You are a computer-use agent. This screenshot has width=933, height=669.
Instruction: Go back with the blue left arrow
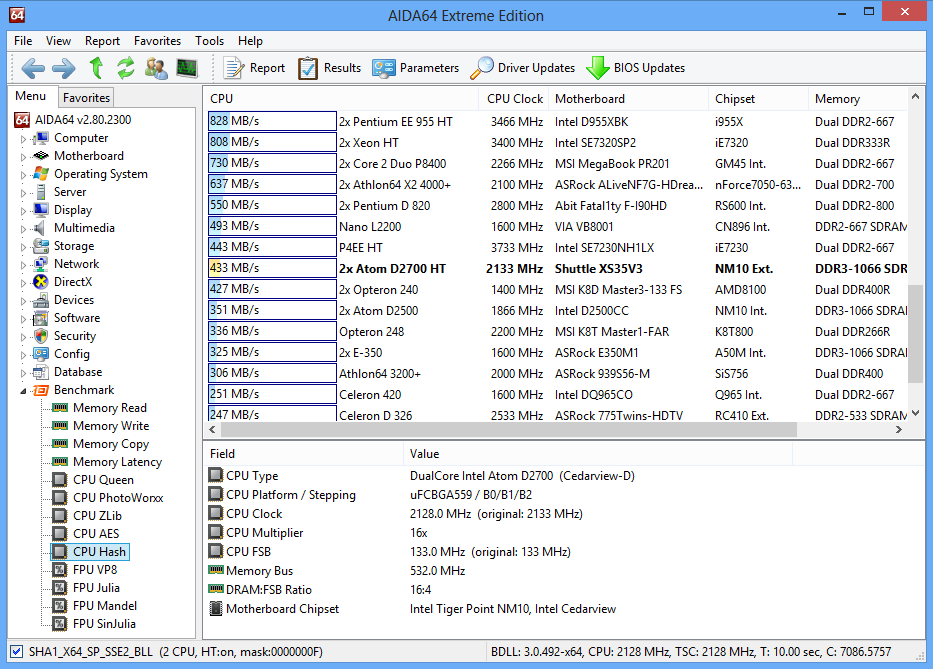33,68
